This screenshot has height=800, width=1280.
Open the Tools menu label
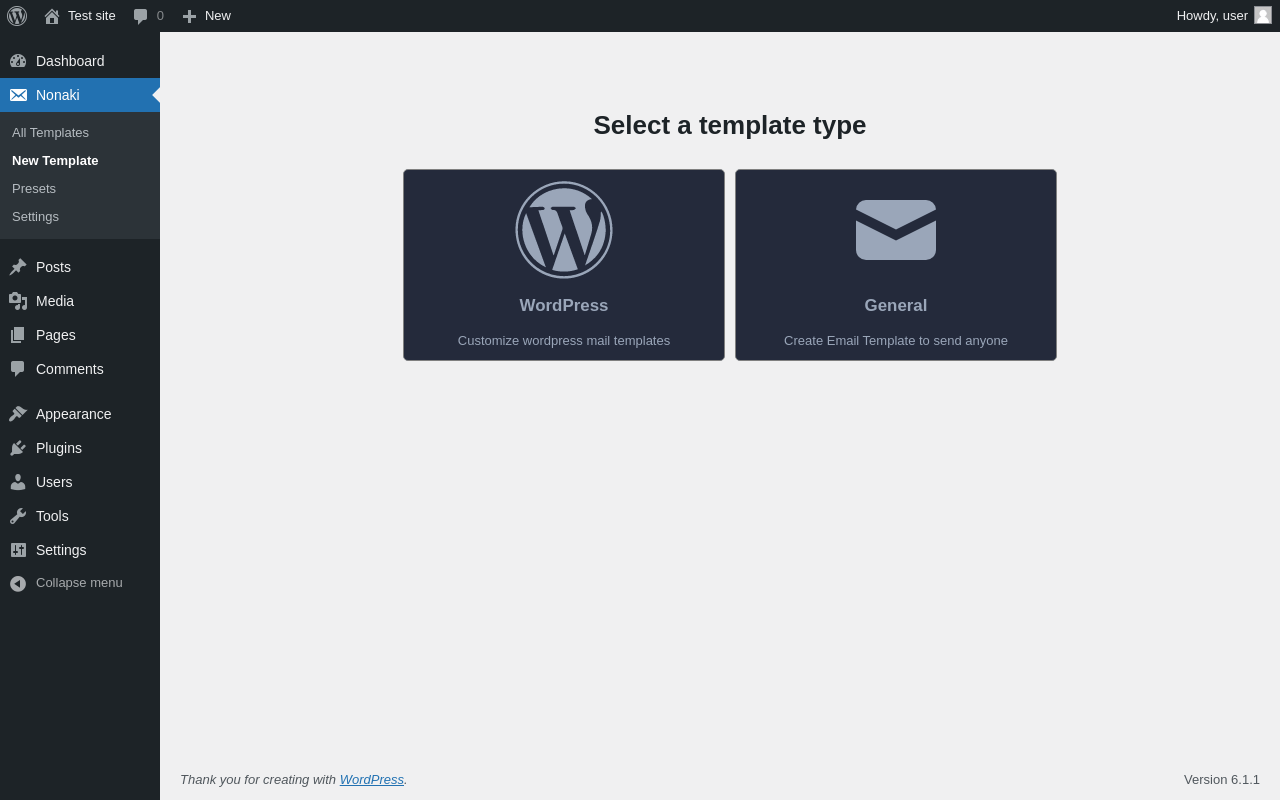pyautogui.click(x=52, y=516)
